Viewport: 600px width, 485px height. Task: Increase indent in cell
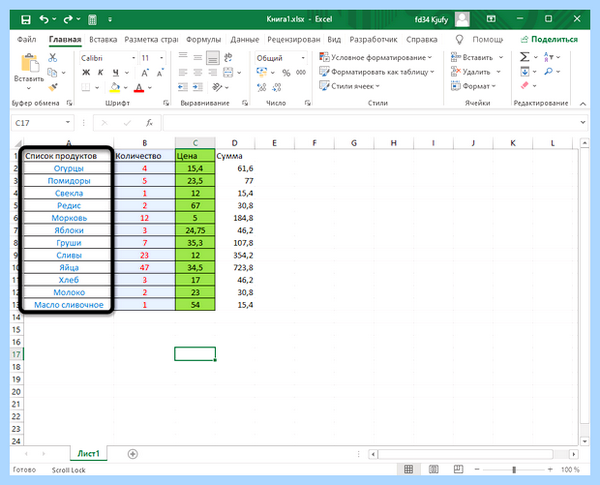coord(198,87)
